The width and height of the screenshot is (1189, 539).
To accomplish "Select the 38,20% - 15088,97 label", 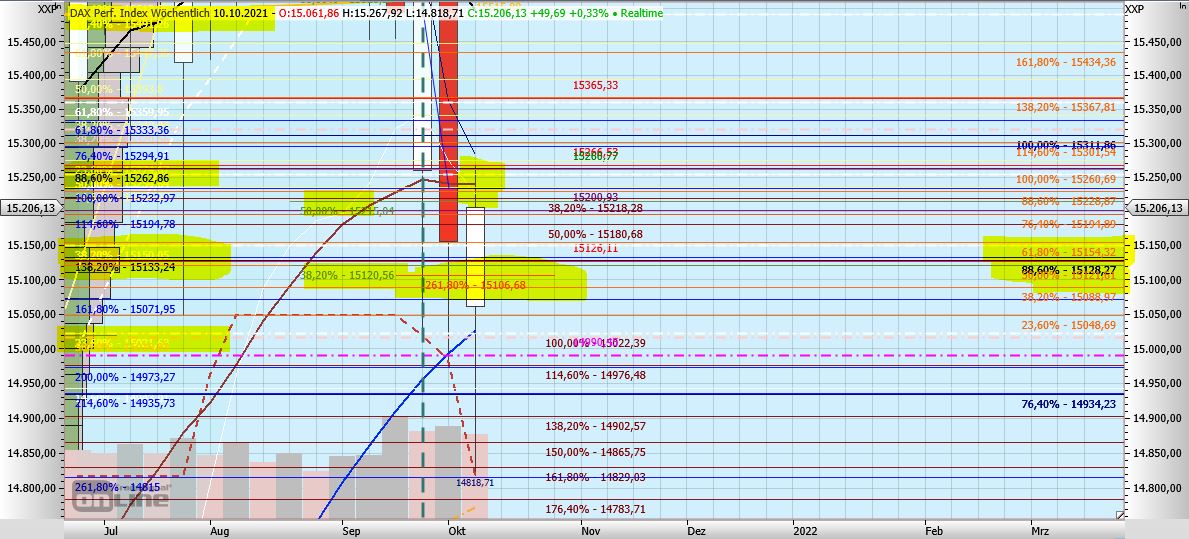I will tap(1068, 296).
